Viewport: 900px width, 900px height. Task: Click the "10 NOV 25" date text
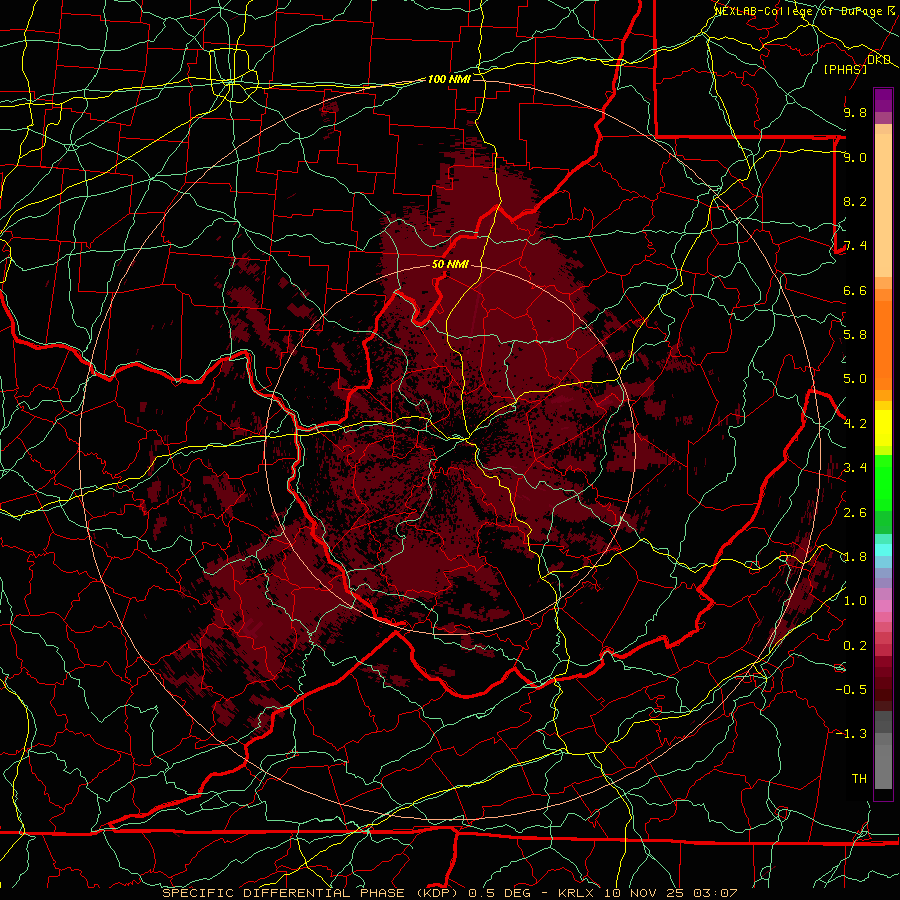point(643,893)
